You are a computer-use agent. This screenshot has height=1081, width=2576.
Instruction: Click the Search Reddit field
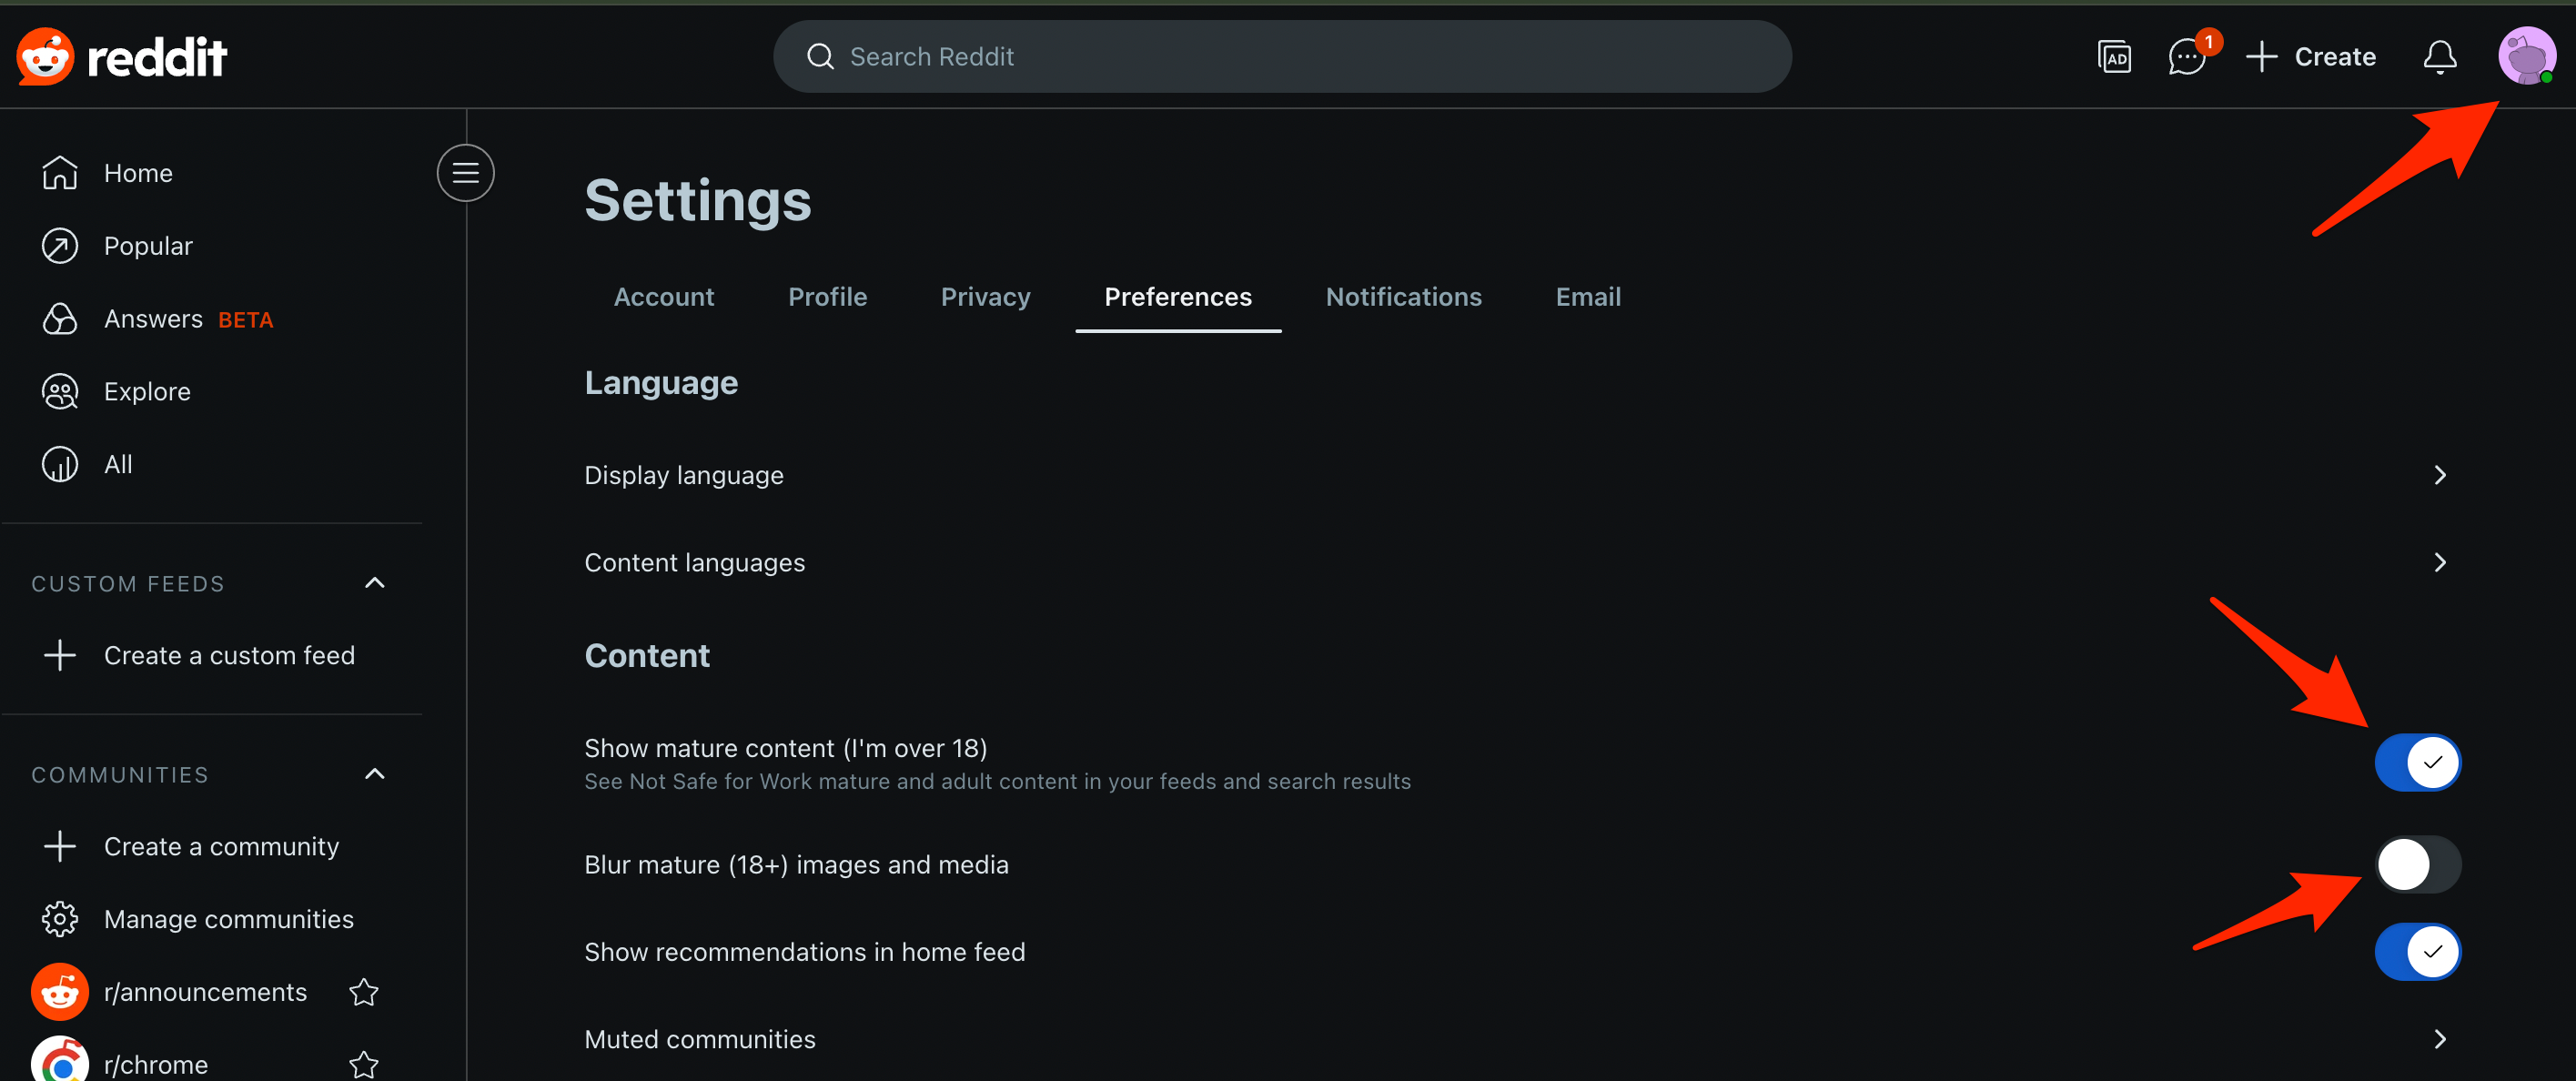(x=1281, y=57)
